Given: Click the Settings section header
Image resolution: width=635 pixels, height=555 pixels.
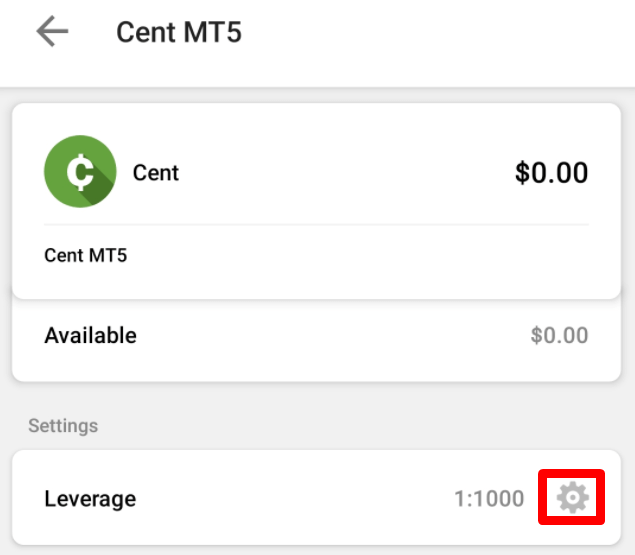Looking at the screenshot, I should coord(63,426).
